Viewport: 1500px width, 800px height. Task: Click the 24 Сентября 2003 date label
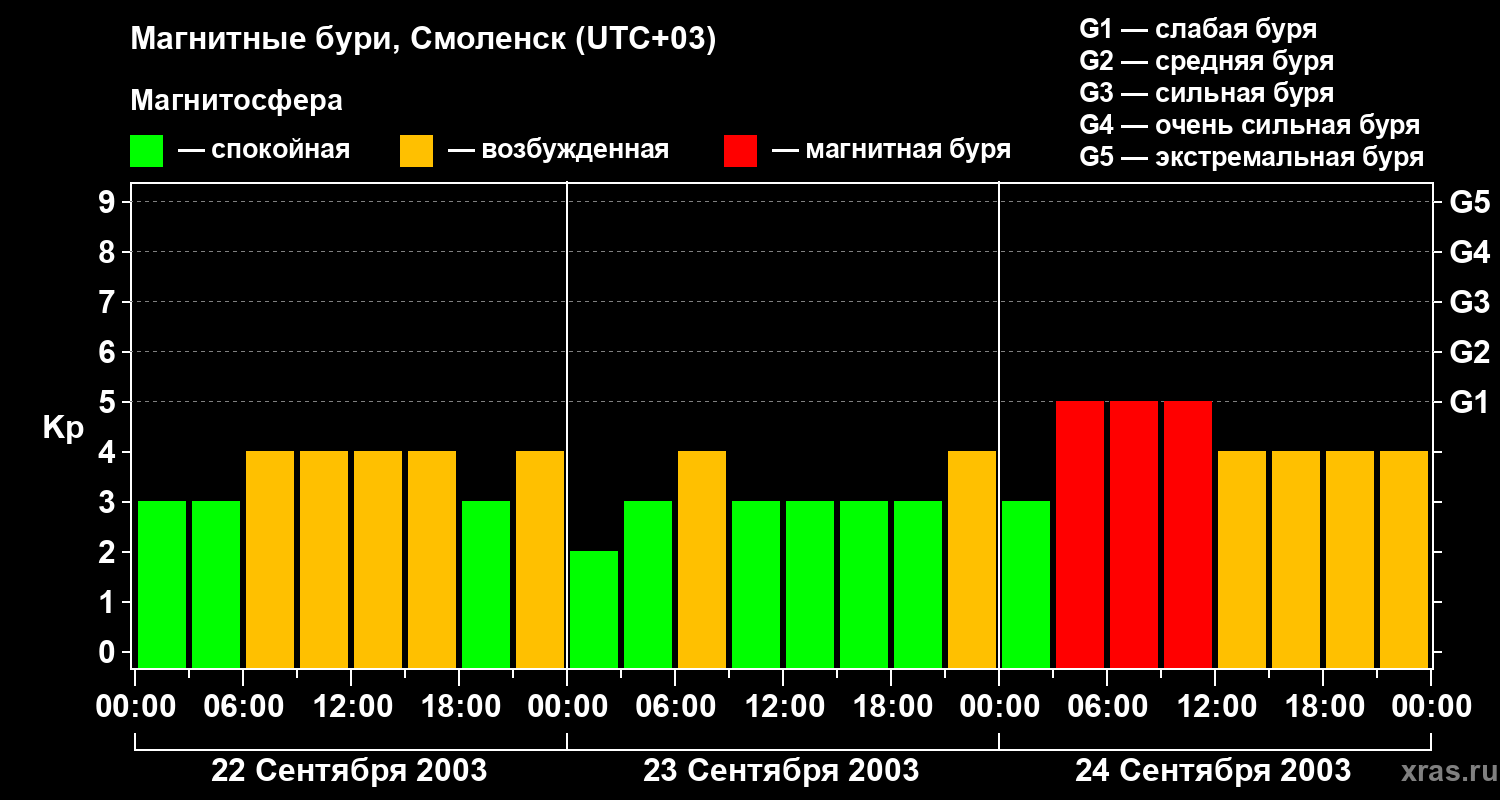[x=1213, y=770]
